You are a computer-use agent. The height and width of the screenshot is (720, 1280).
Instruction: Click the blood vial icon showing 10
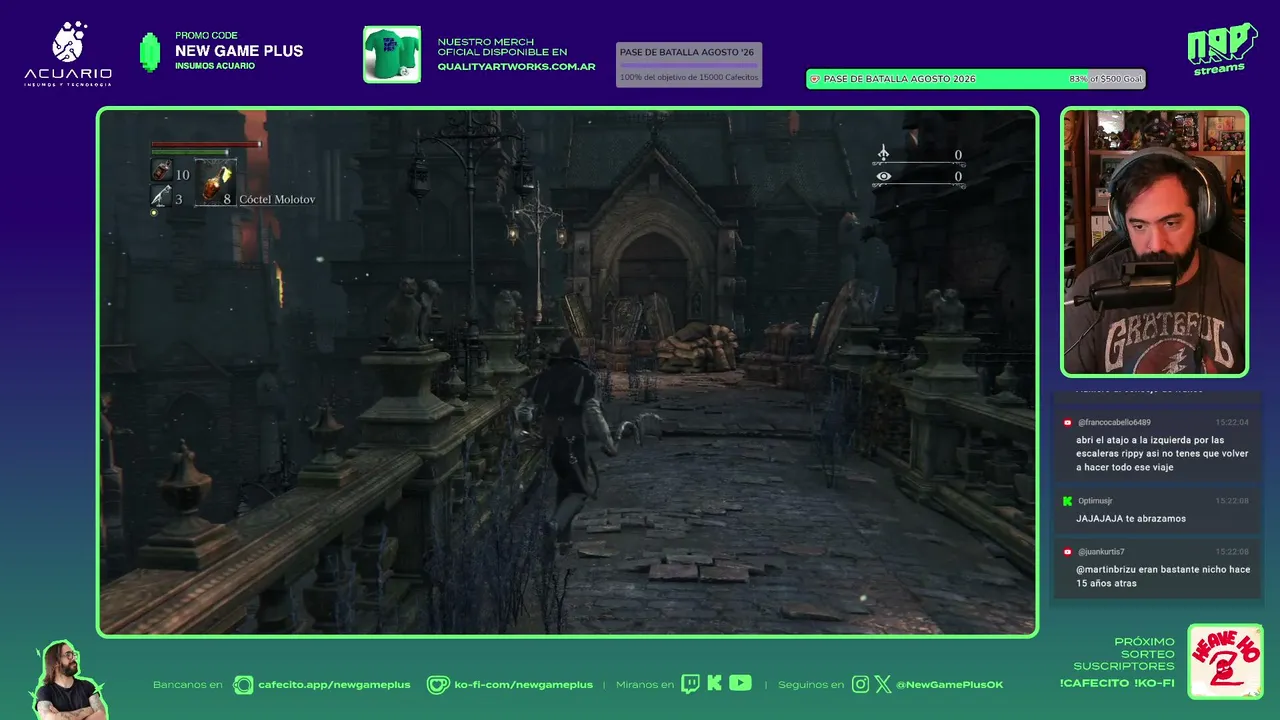tap(161, 172)
